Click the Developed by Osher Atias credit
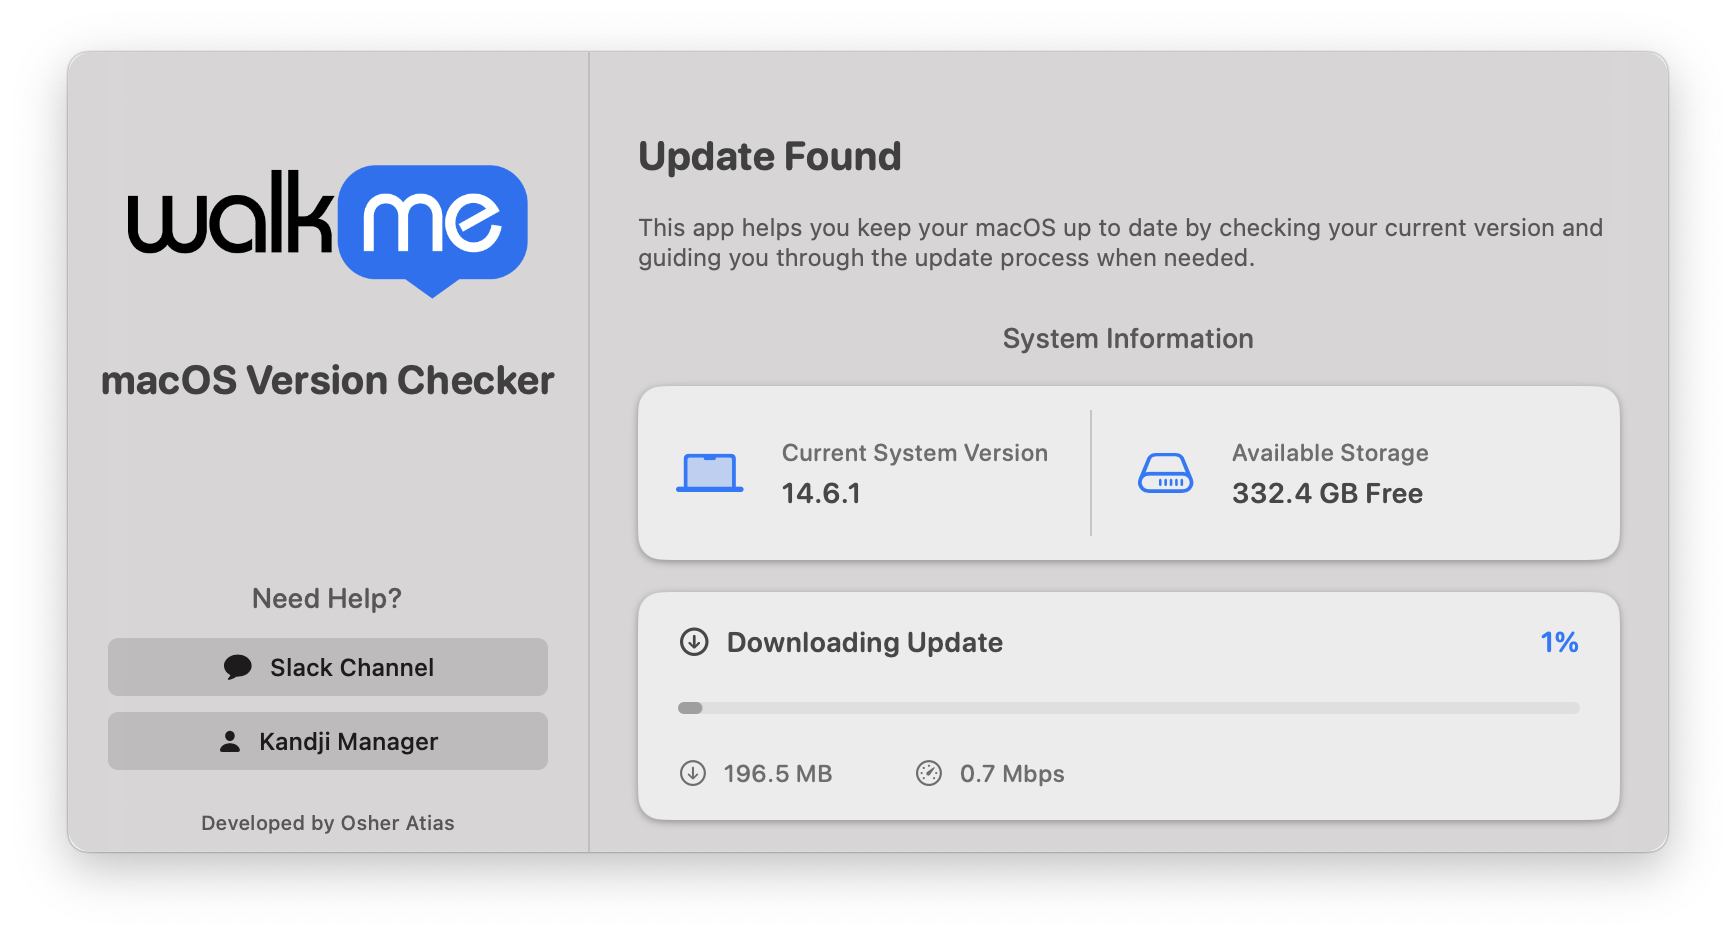1736x936 pixels. pos(328,823)
